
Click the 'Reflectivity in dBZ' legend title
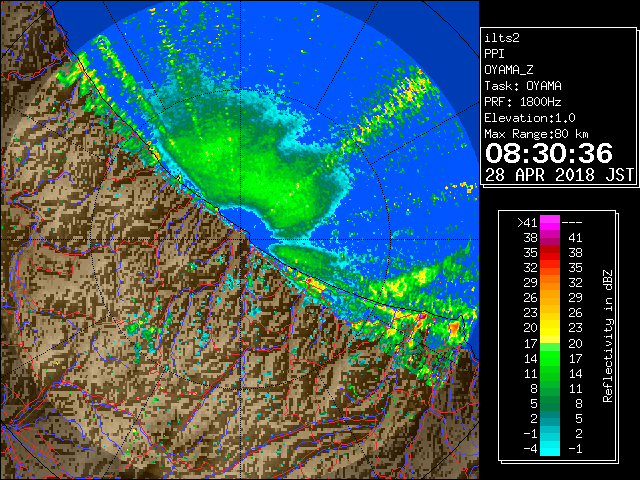[x=608, y=336]
